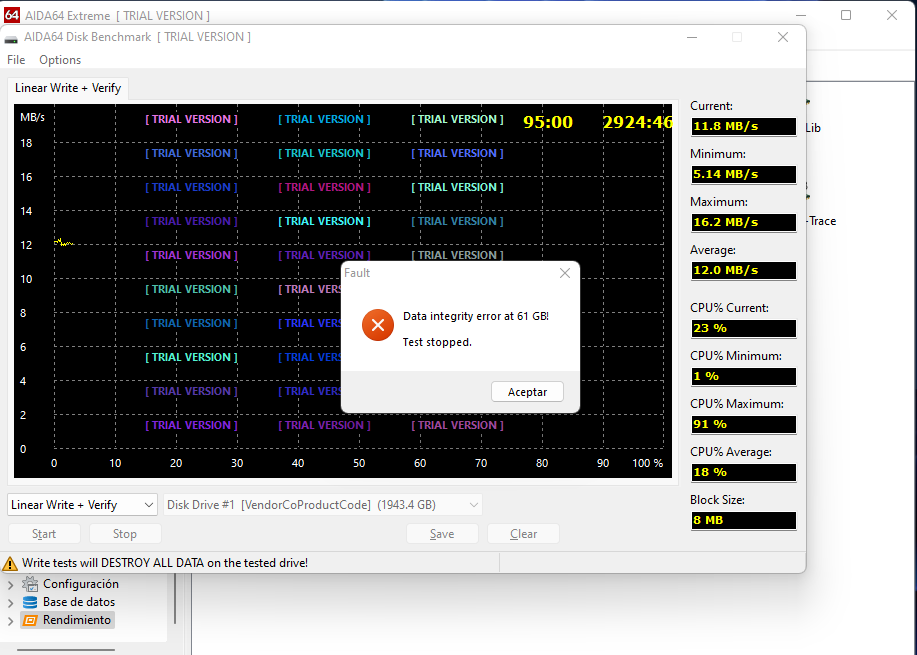Expand the Rendimiento tree node

(11, 620)
